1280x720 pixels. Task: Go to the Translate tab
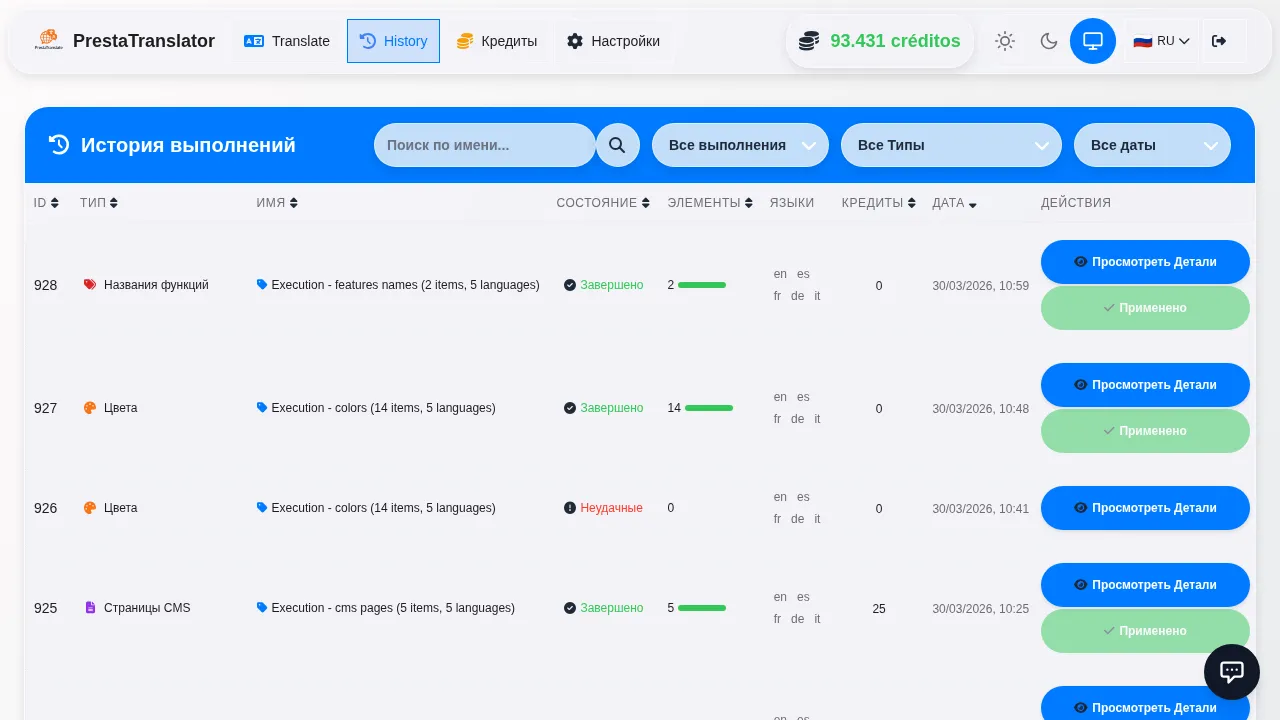tap(287, 41)
